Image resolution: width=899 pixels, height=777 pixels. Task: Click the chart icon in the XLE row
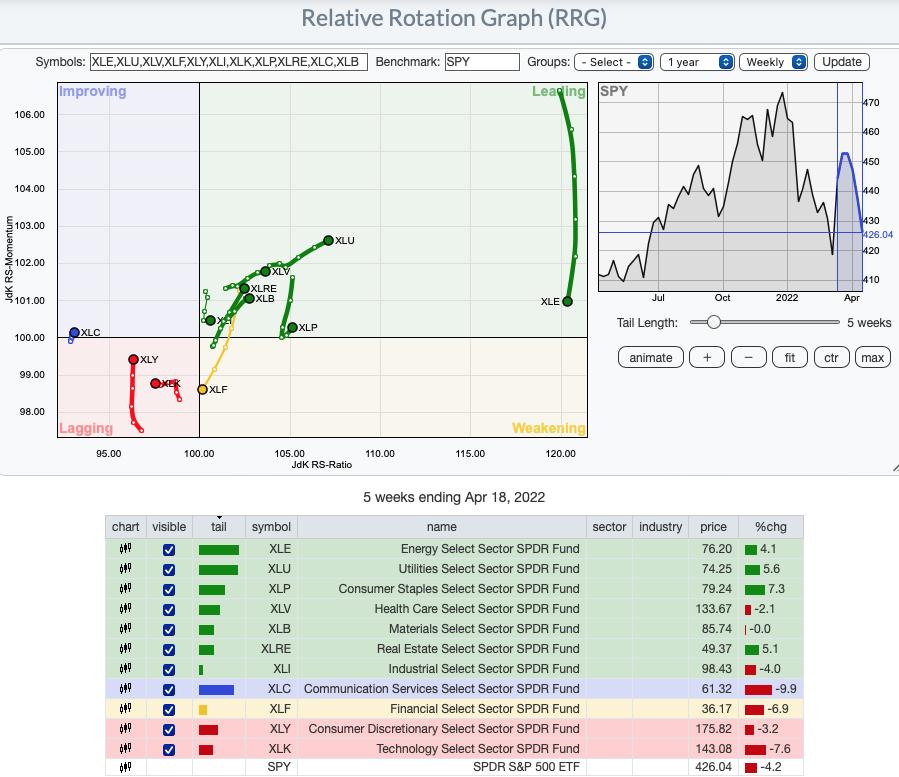(126, 549)
